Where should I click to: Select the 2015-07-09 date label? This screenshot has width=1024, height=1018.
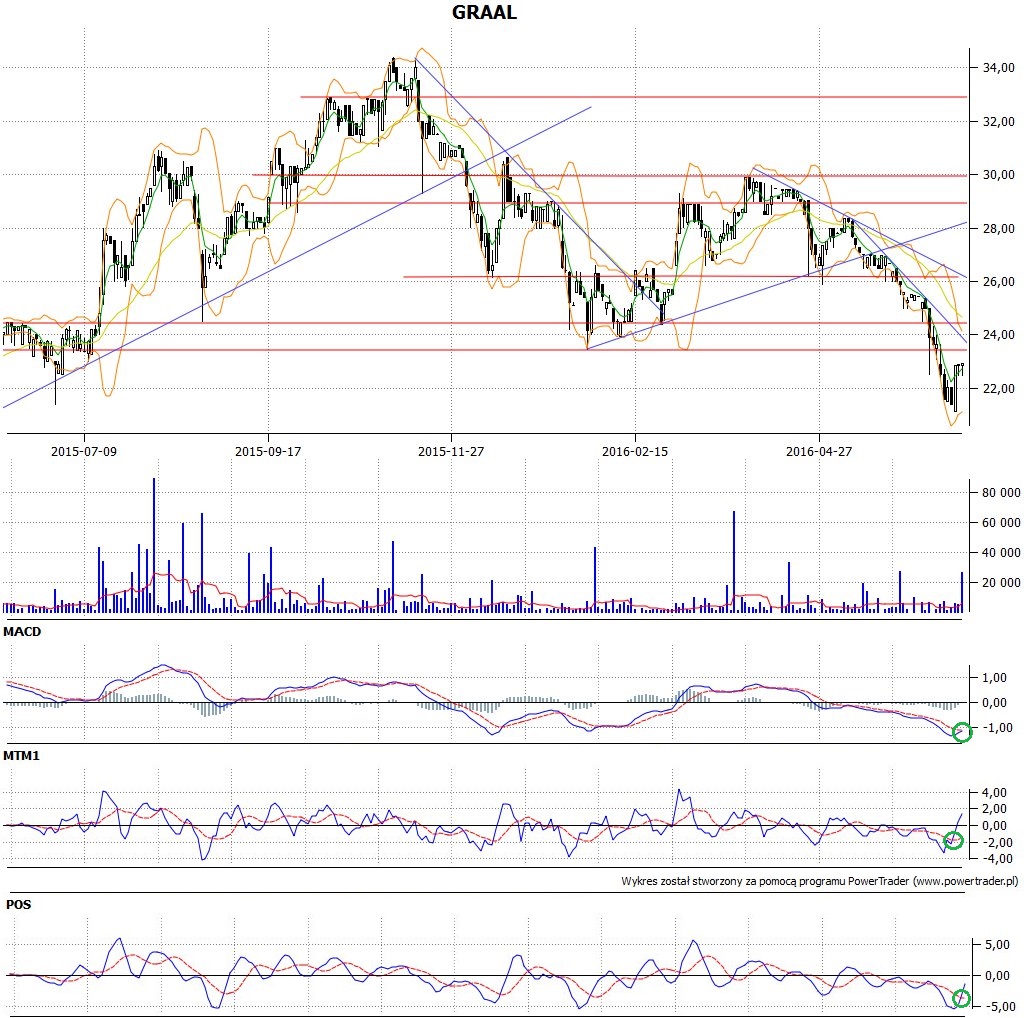[84, 451]
